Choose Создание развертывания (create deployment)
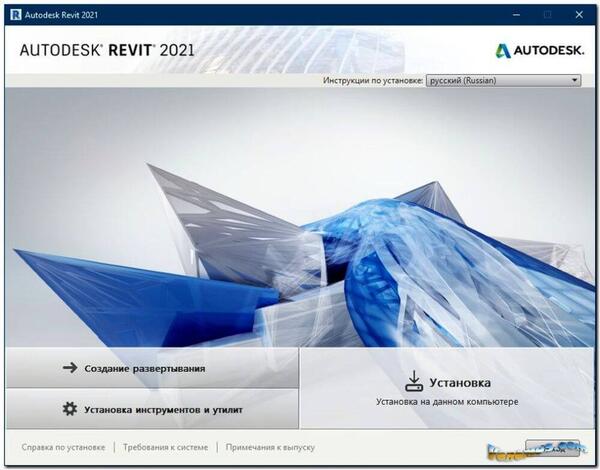The width and height of the screenshot is (600, 470). tap(152, 368)
